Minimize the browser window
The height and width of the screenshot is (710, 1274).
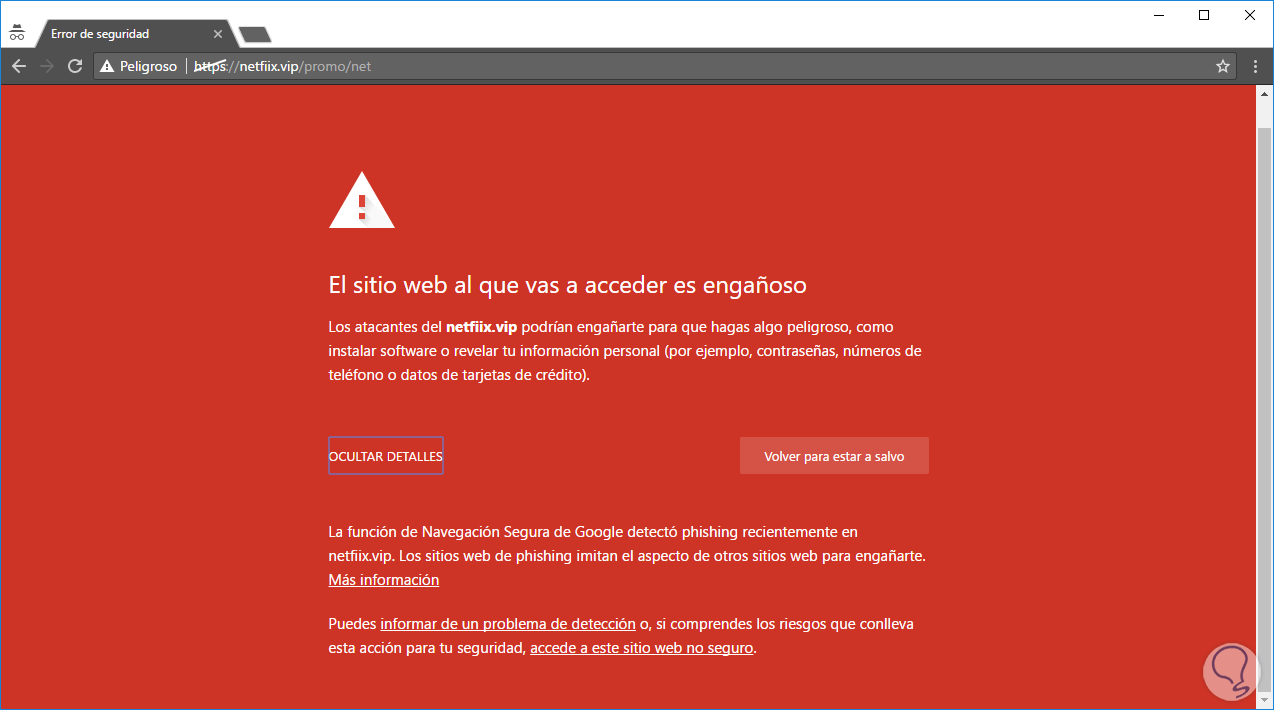1158,15
